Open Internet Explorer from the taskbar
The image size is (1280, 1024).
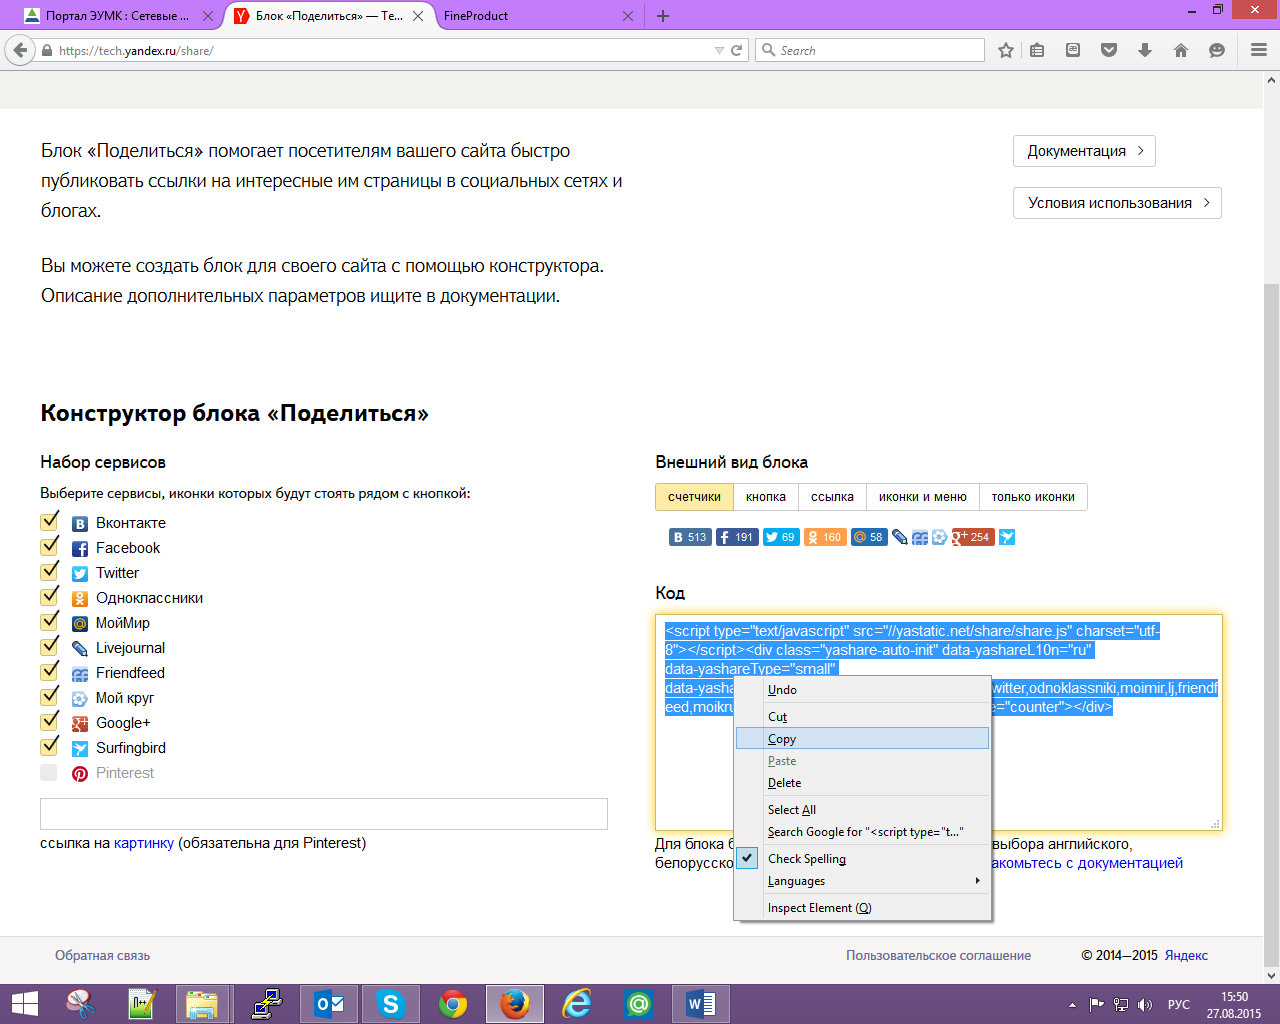(x=577, y=1004)
